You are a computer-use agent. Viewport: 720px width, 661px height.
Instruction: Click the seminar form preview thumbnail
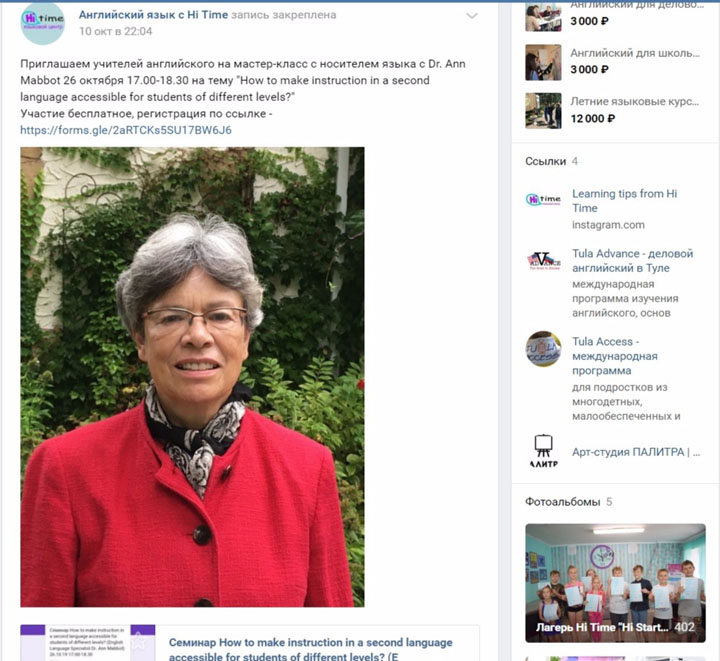click(x=88, y=643)
